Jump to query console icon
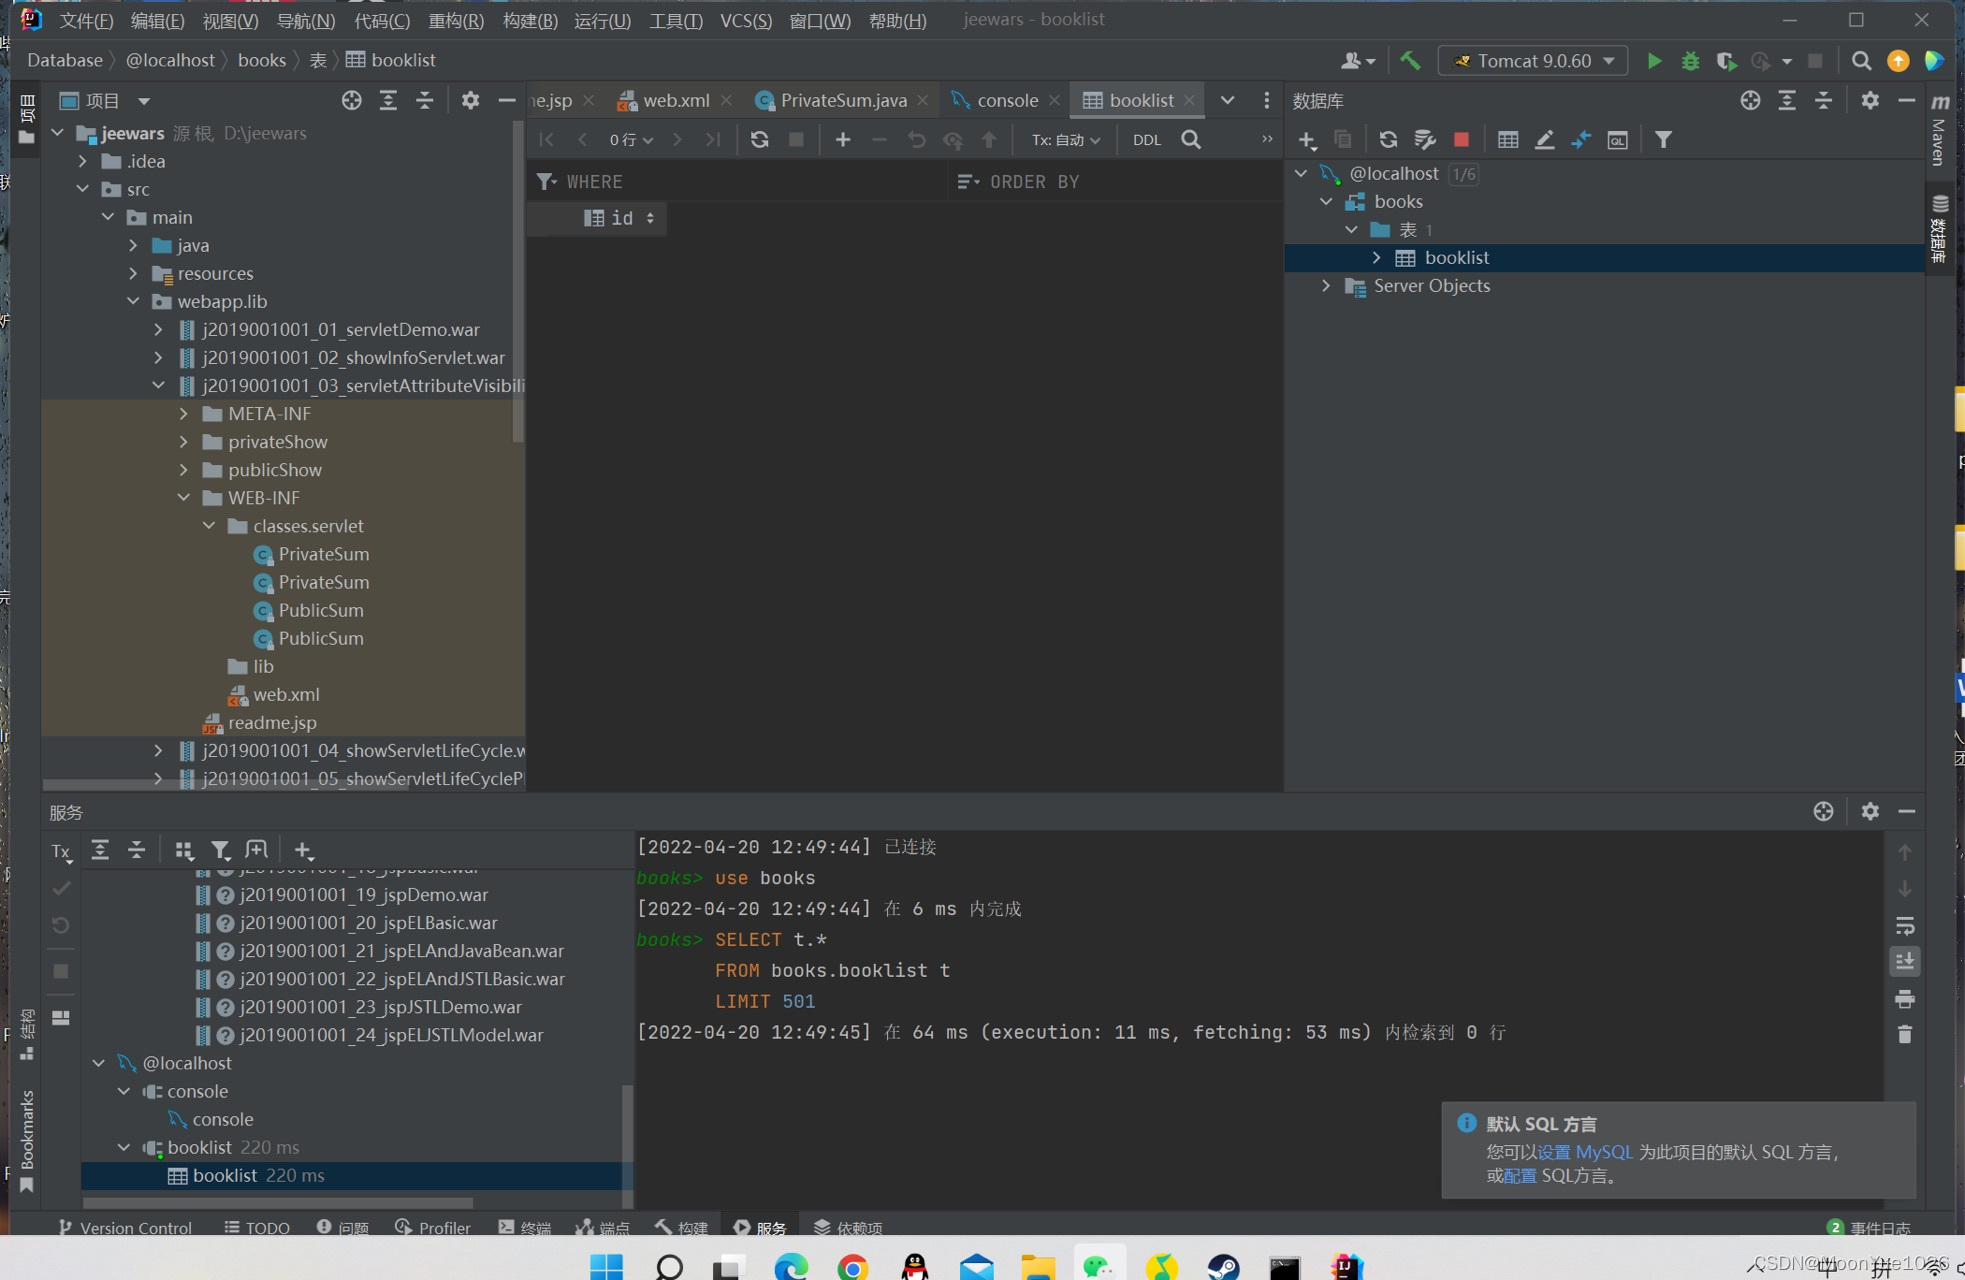1965x1280 pixels. (x=1617, y=140)
